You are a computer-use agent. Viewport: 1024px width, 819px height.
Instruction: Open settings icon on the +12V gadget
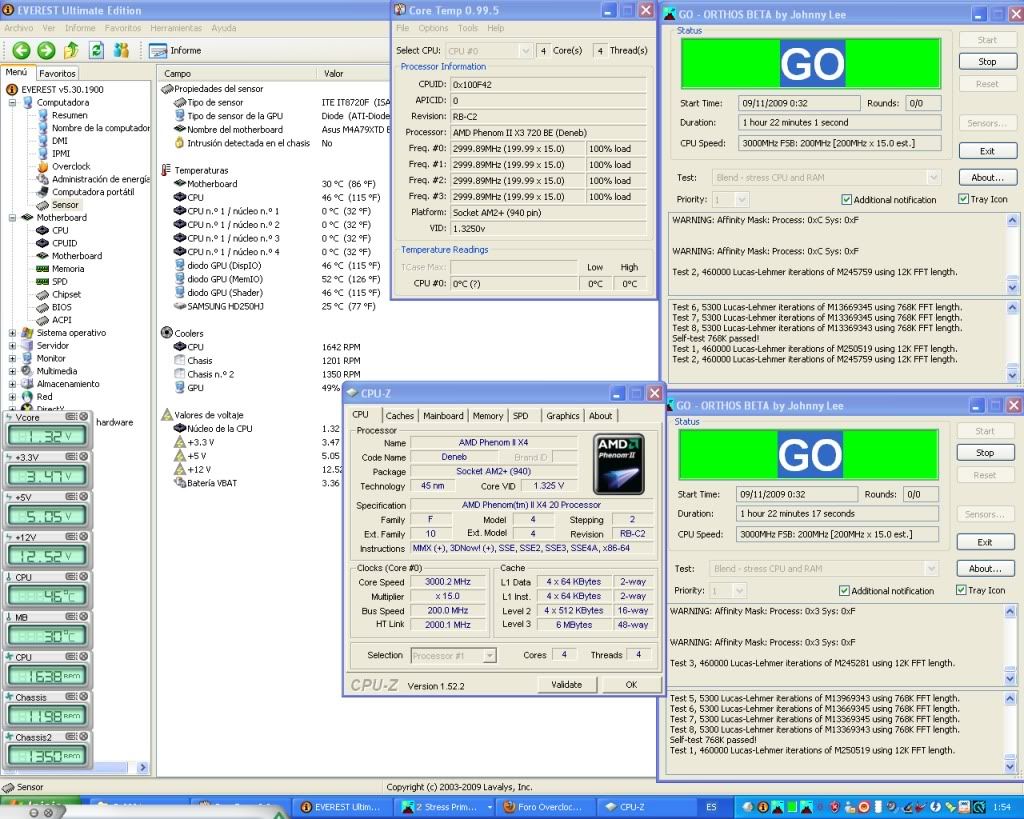click(x=71, y=537)
